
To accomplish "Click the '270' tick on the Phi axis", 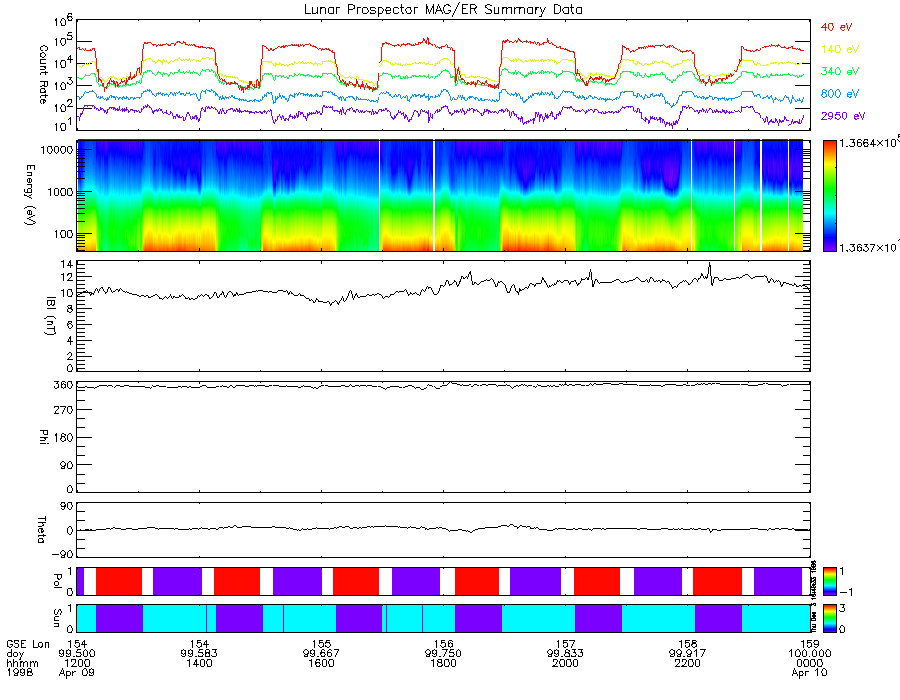I will [64, 410].
